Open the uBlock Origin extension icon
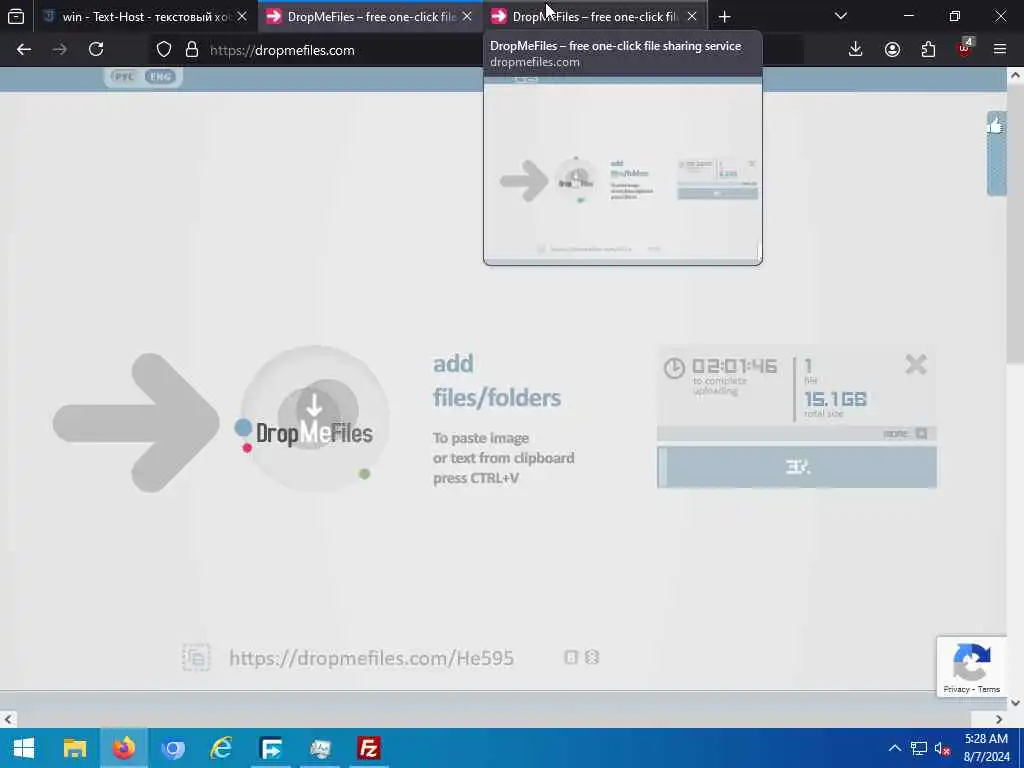This screenshot has height=768, width=1024. click(965, 48)
